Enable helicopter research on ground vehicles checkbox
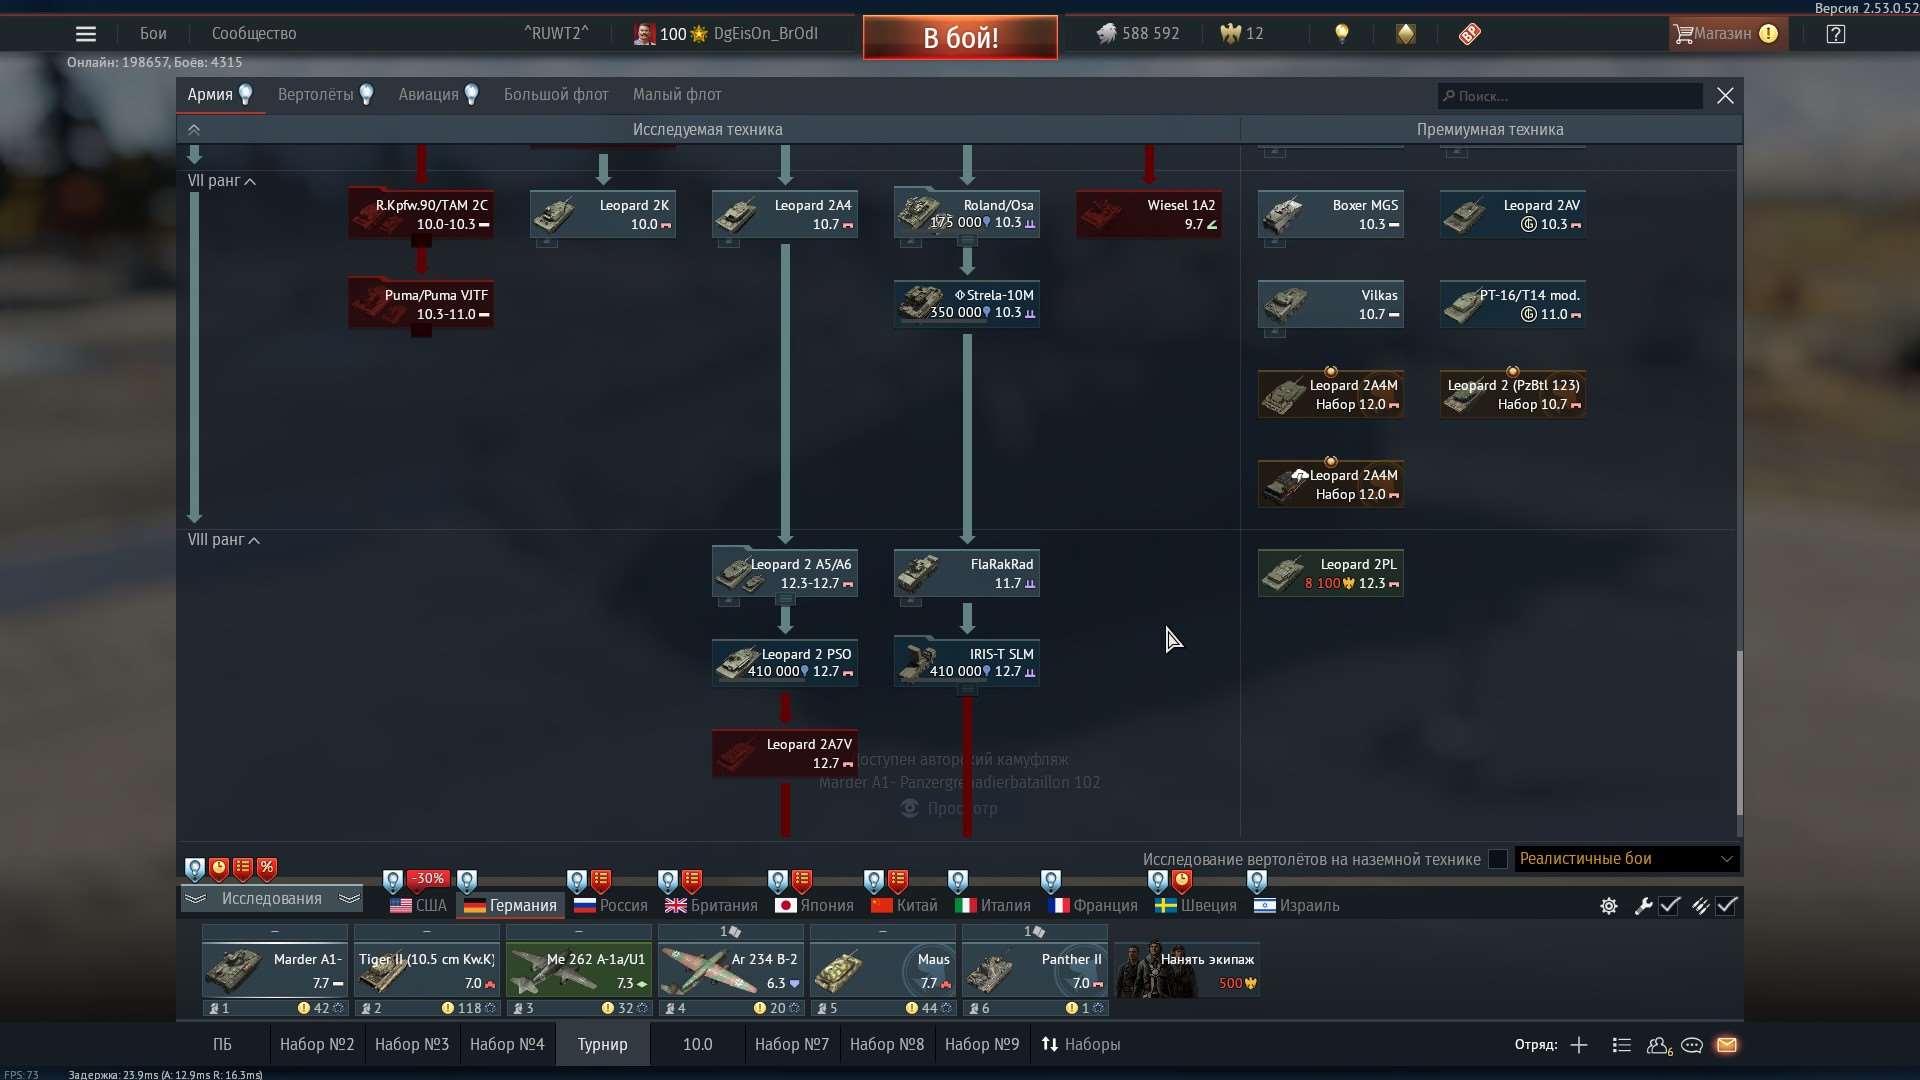The image size is (1920, 1080). [x=1497, y=859]
